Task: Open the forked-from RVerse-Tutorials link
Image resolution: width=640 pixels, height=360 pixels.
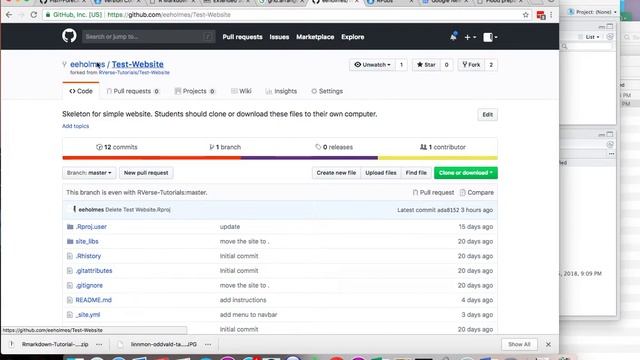Action: [134, 73]
